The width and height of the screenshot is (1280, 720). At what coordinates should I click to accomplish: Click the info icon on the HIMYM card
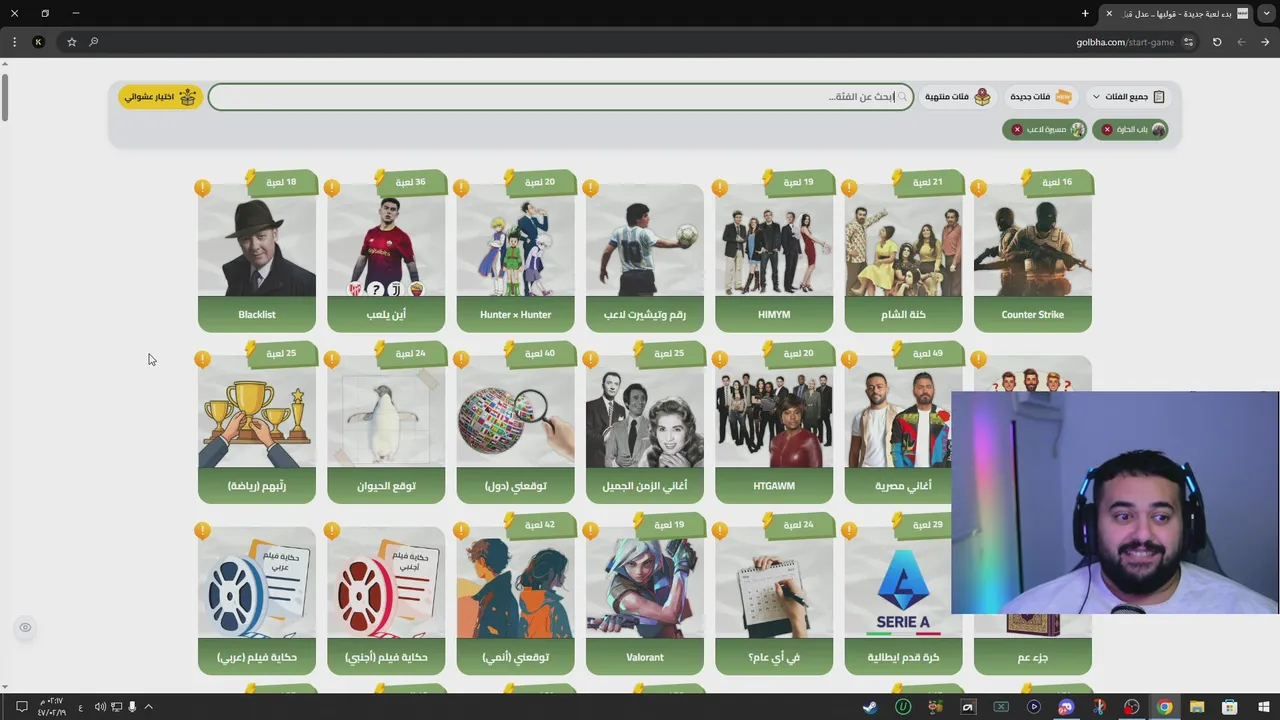720,188
